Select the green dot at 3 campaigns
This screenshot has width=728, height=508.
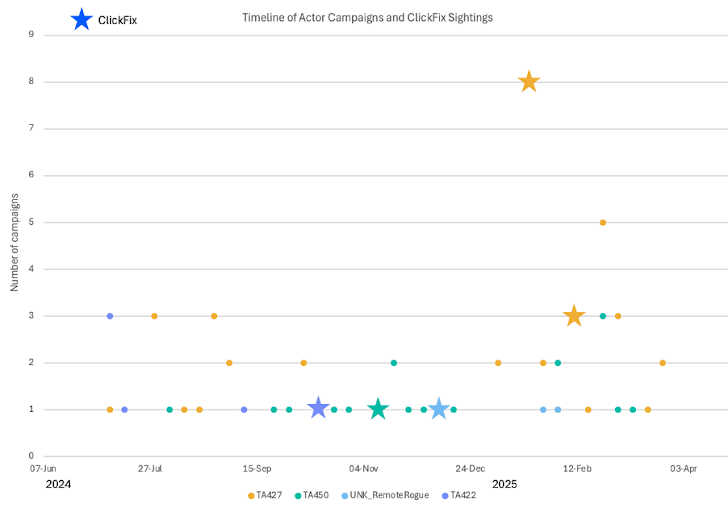coord(603,316)
